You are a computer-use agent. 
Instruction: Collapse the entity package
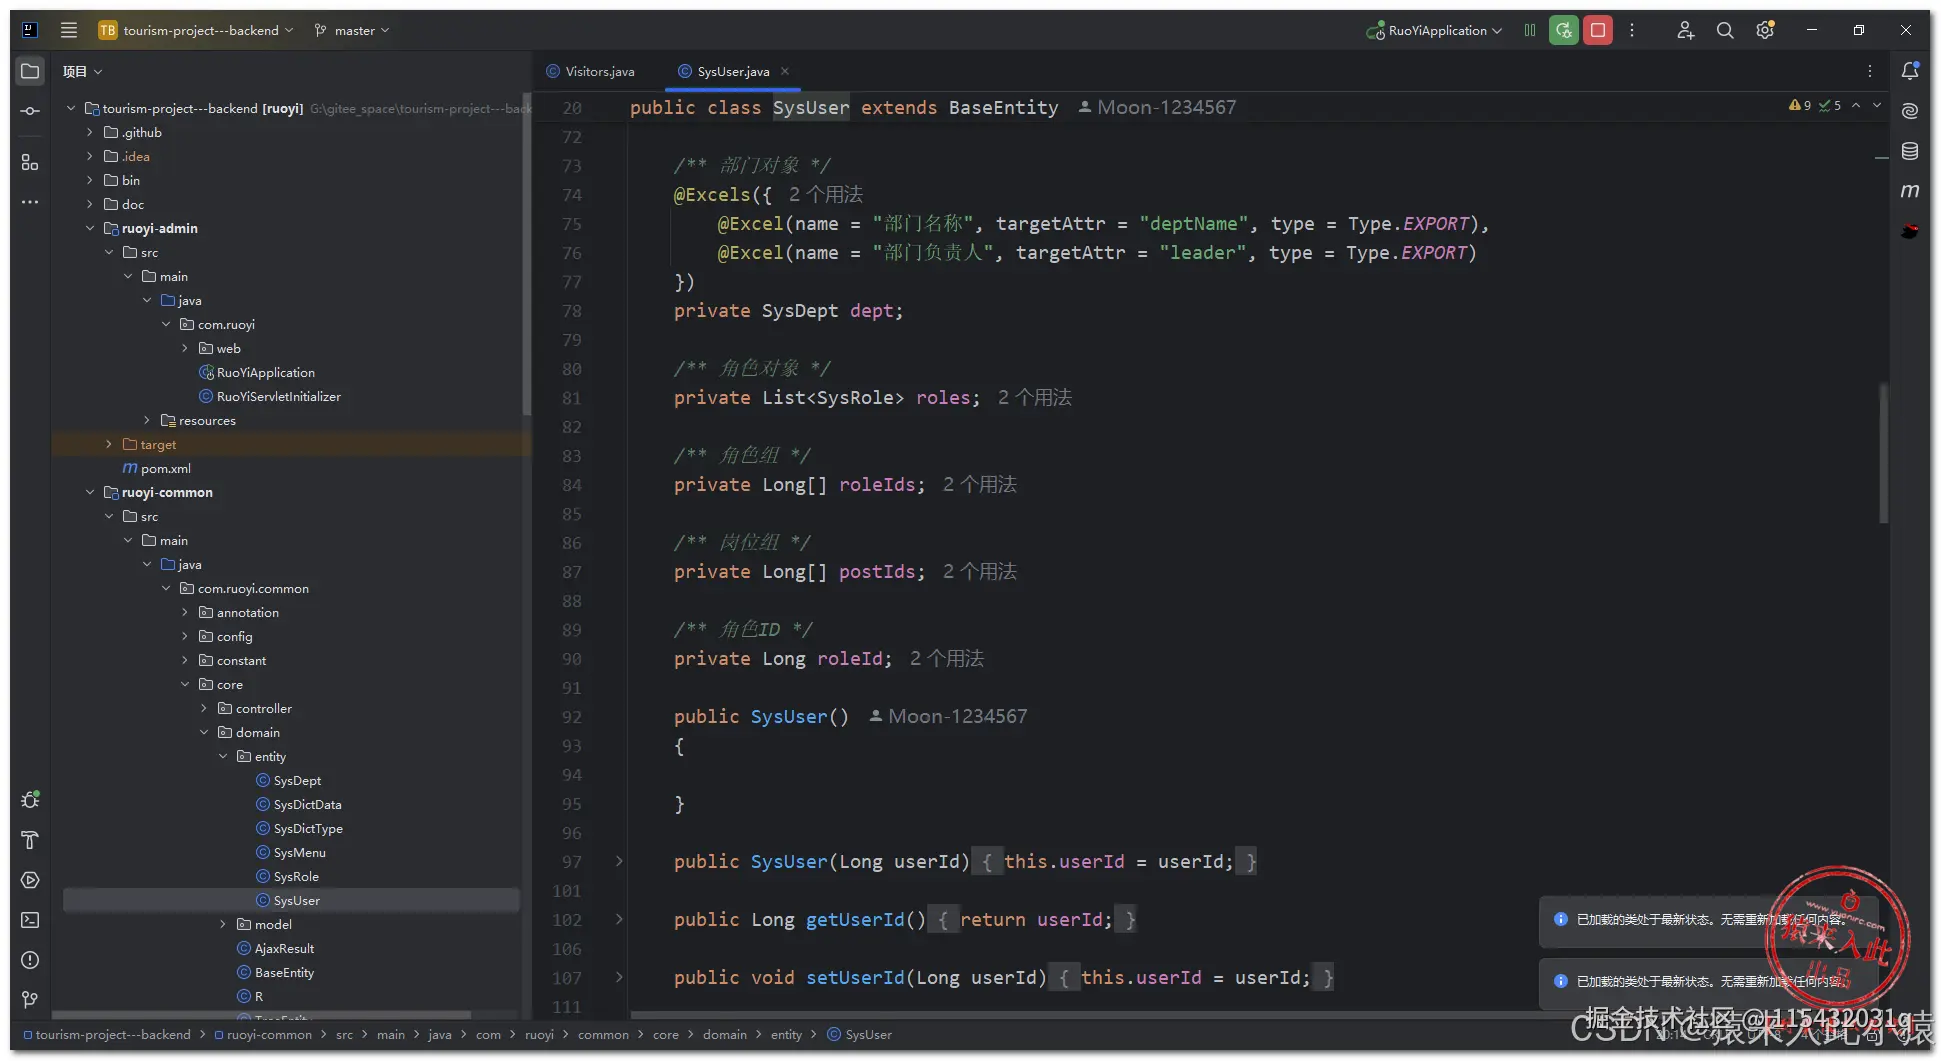[x=223, y=756]
